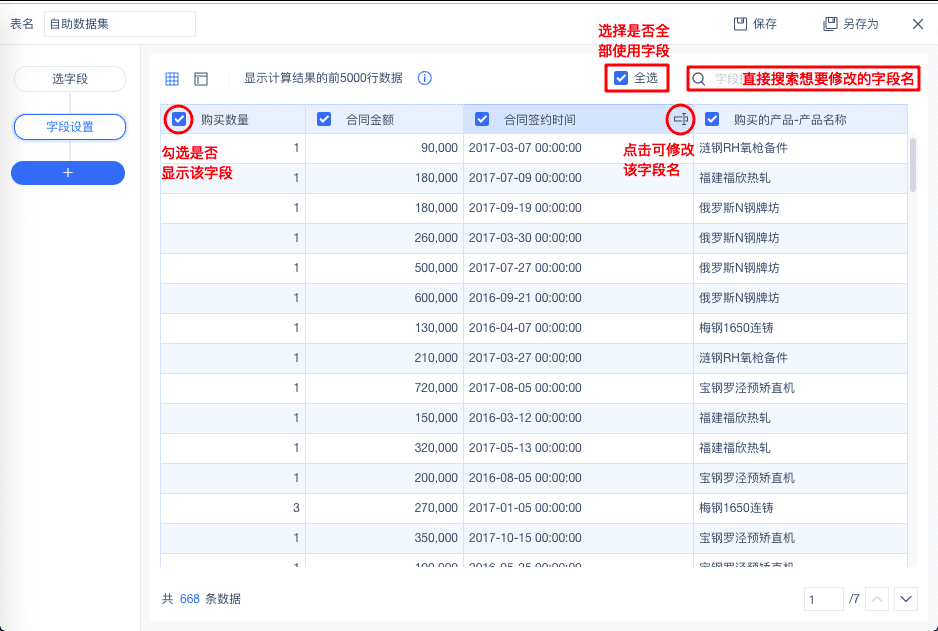Go to next page arrow
This screenshot has height=631, width=938.
[x=906, y=599]
